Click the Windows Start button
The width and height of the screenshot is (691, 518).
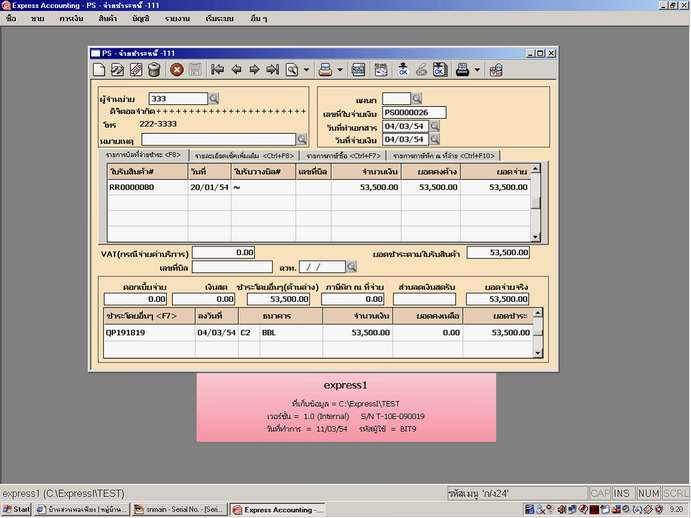pos(17,509)
